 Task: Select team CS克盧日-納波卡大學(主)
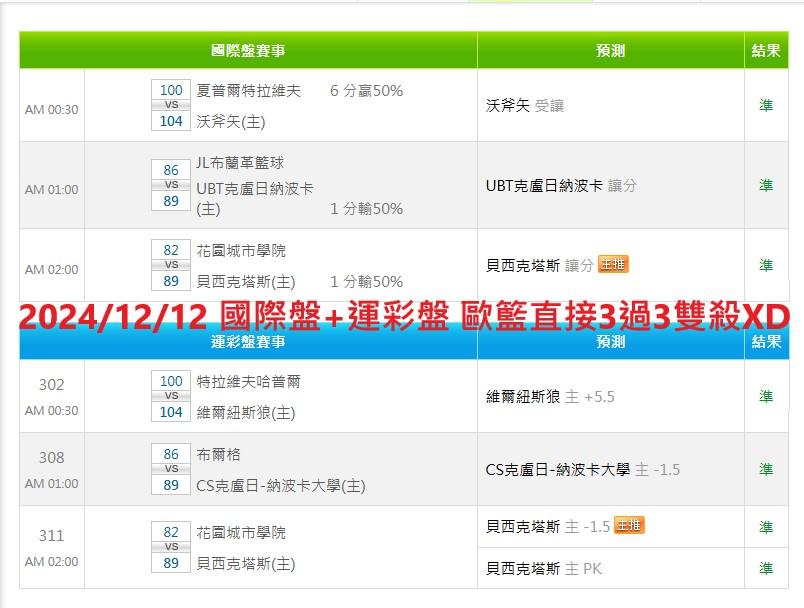coord(281,485)
